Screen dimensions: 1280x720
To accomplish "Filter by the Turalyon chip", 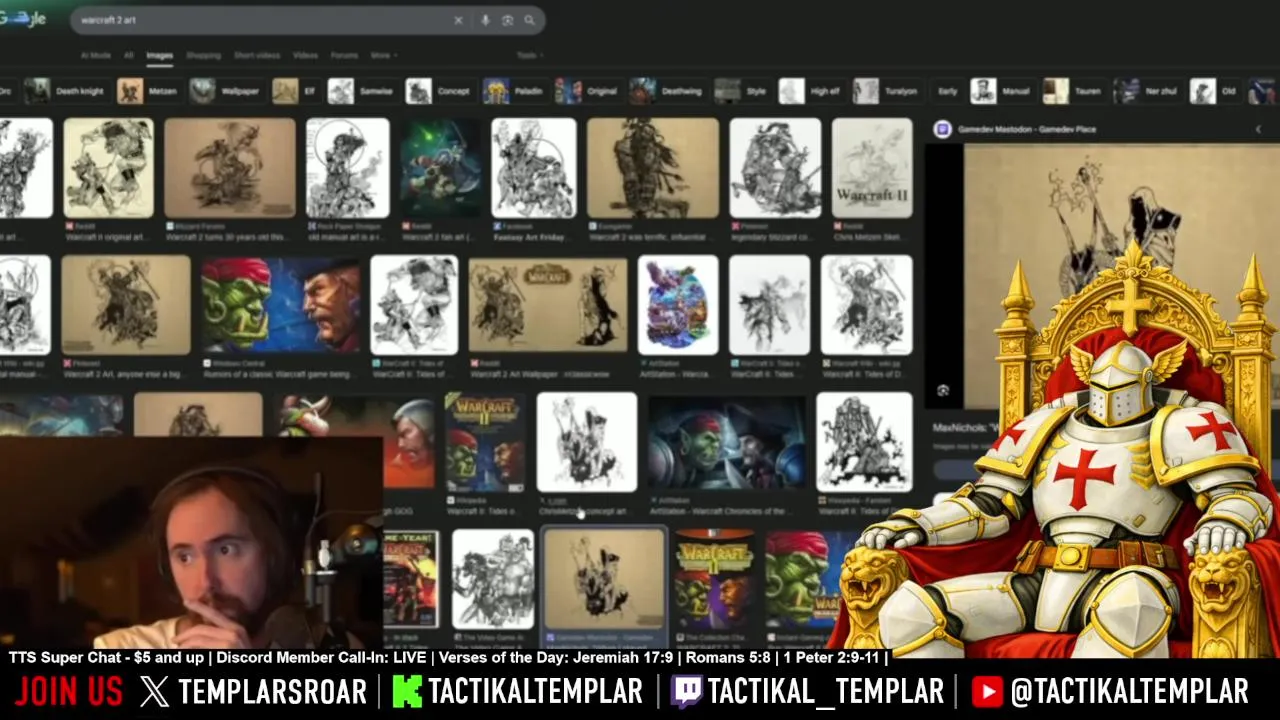I will 887,91.
